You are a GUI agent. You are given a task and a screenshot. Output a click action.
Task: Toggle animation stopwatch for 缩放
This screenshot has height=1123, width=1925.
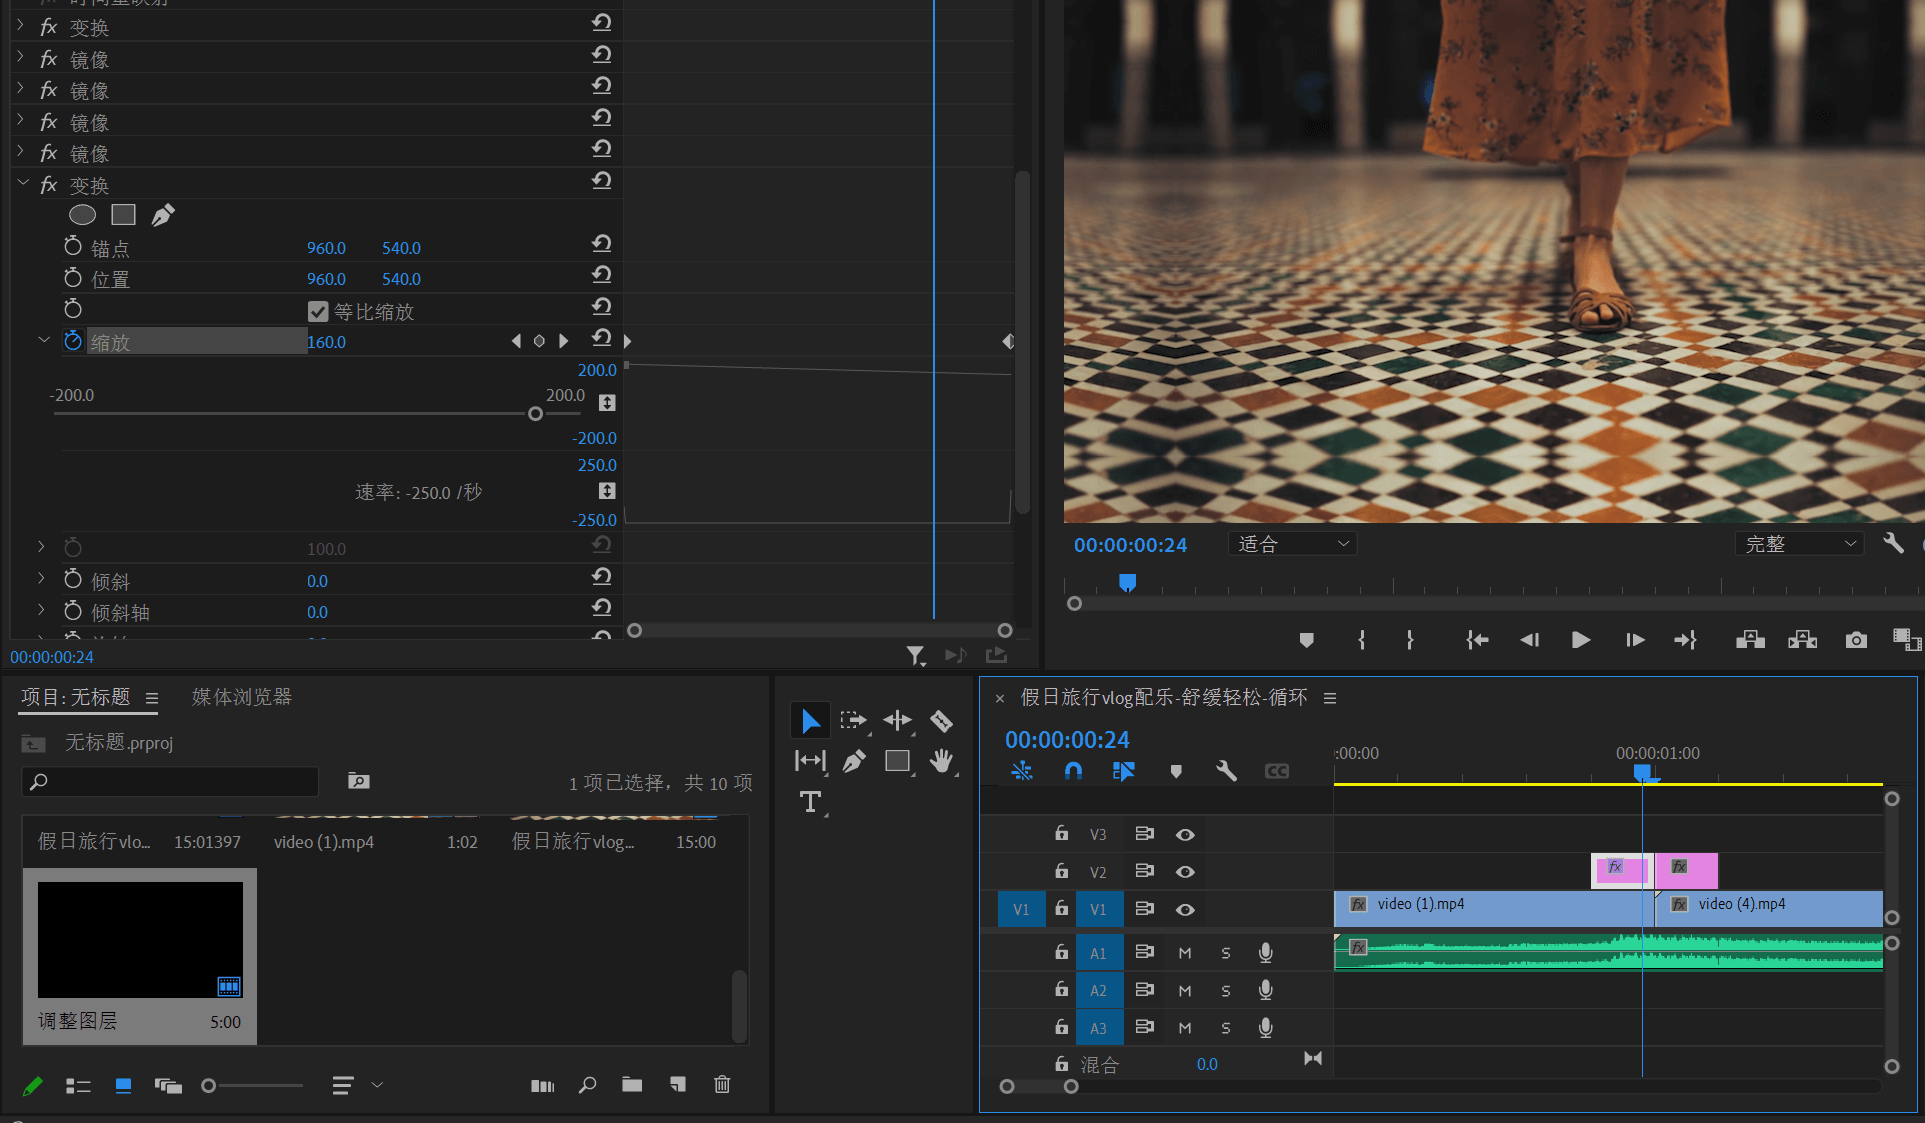pyautogui.click(x=73, y=341)
